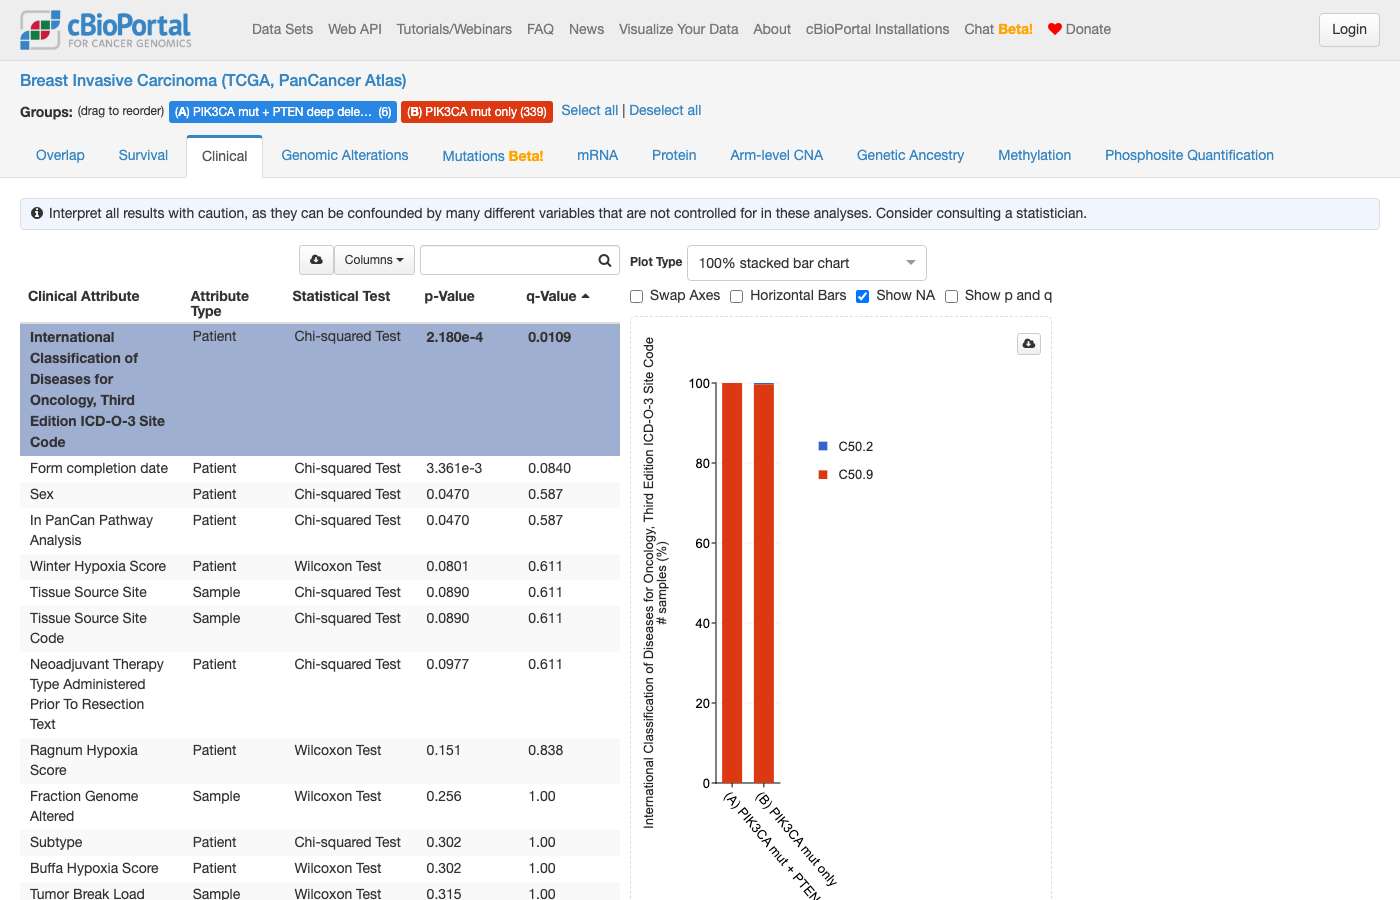Click the Donate heart icon
Screen dimensions: 1400x900
1054,29
